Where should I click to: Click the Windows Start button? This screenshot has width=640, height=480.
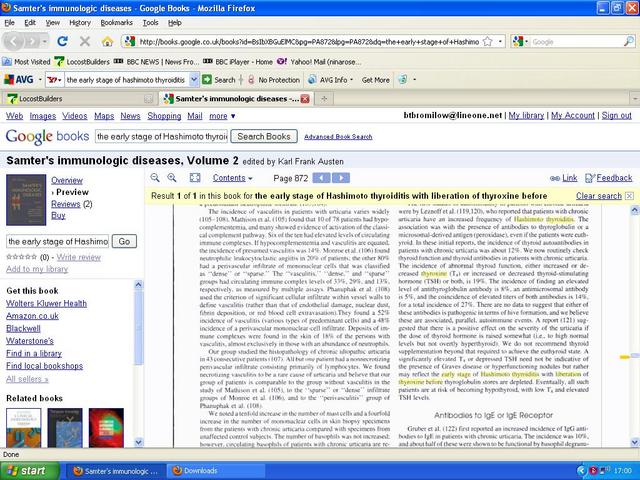[x=30, y=471]
